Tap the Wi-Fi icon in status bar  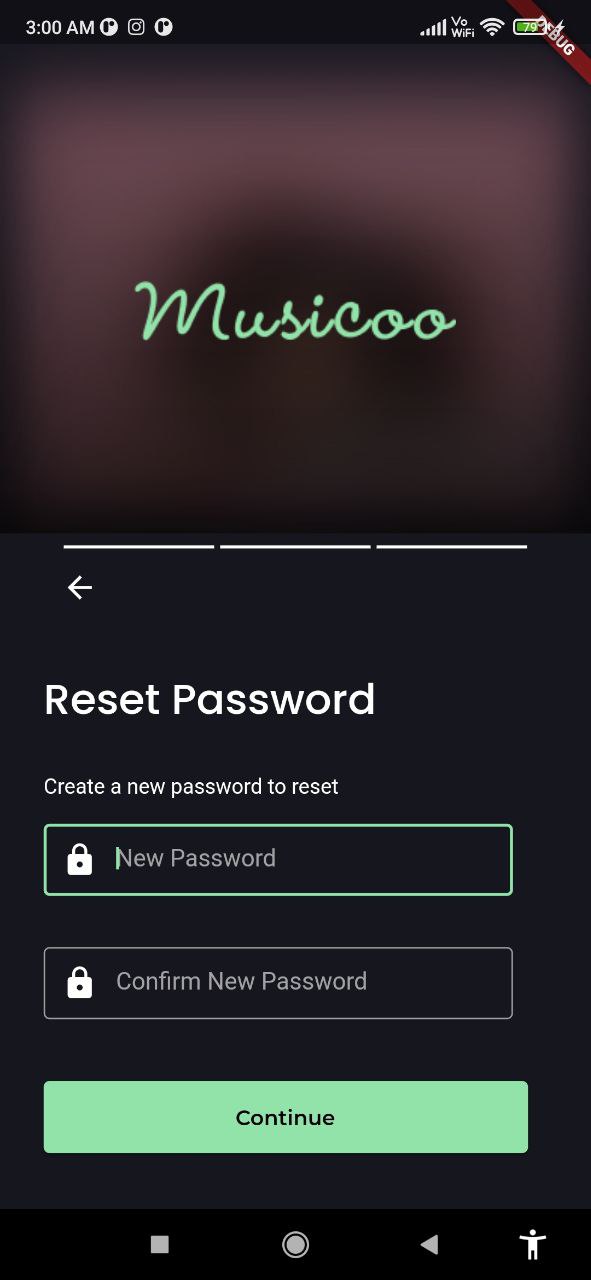pyautogui.click(x=491, y=27)
